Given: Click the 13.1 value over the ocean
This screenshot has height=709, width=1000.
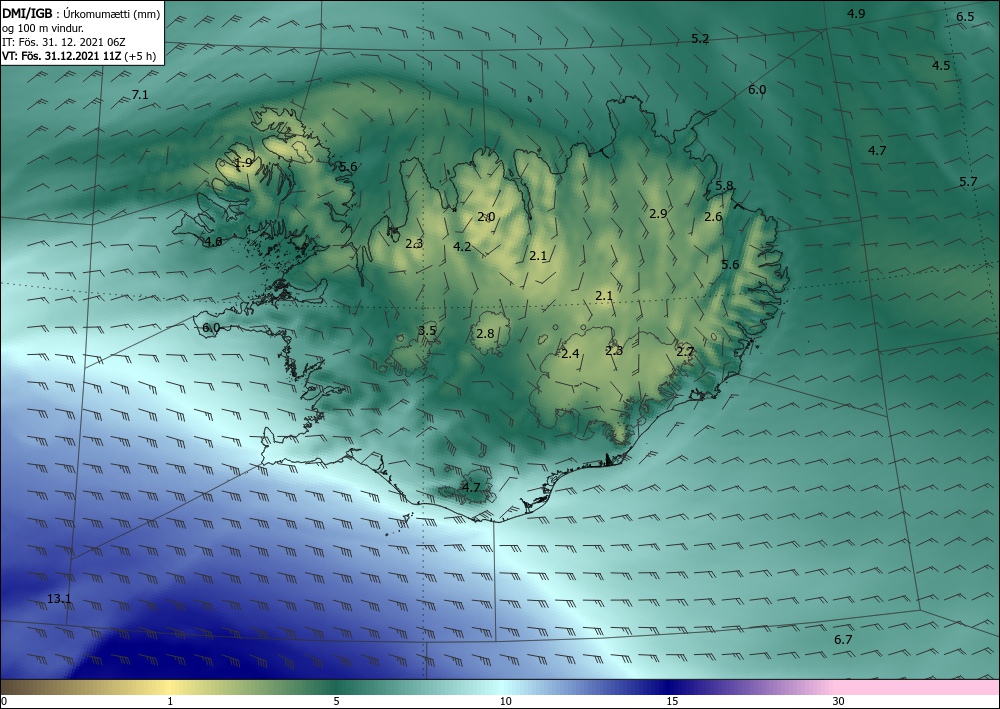Looking at the screenshot, I should tap(59, 599).
